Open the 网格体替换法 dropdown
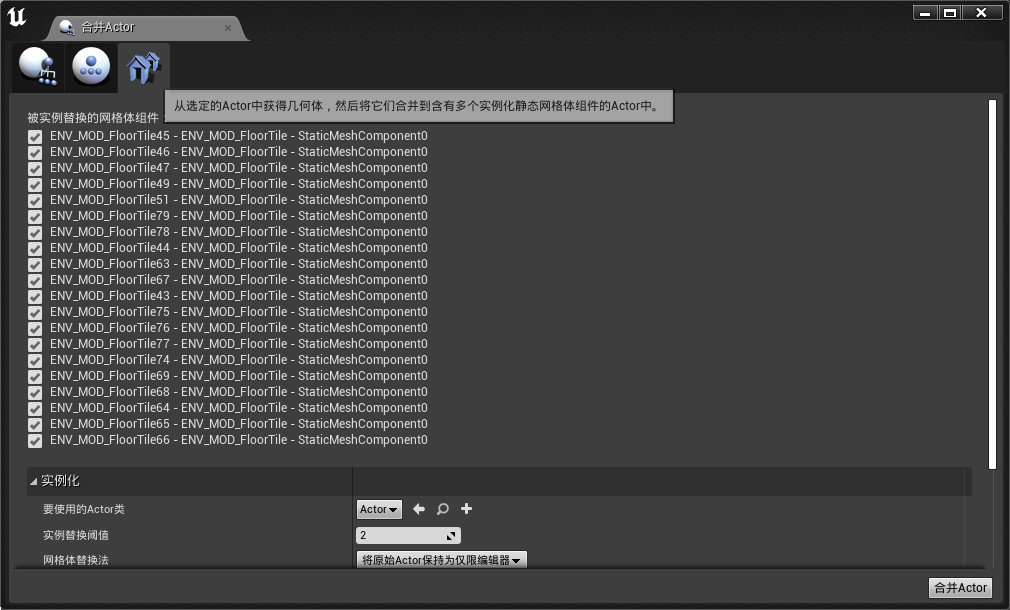Viewport: 1010px width, 610px height. (441, 560)
